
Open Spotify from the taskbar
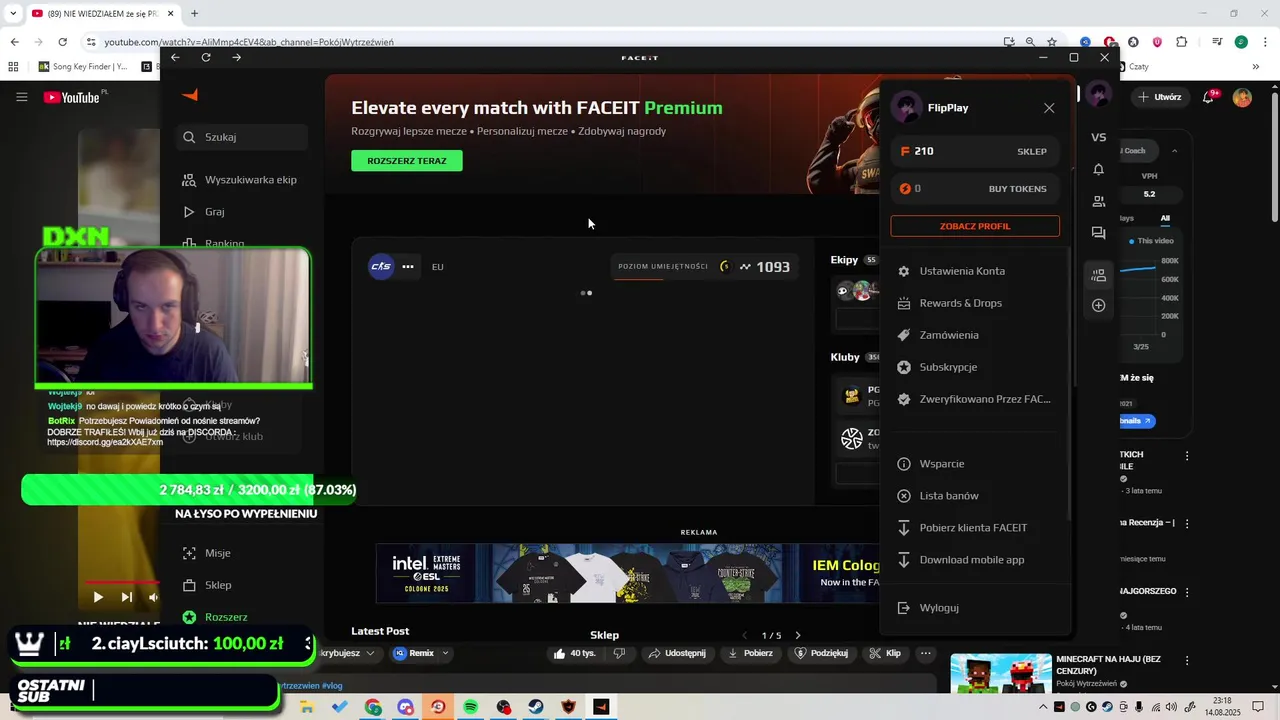coord(470,707)
